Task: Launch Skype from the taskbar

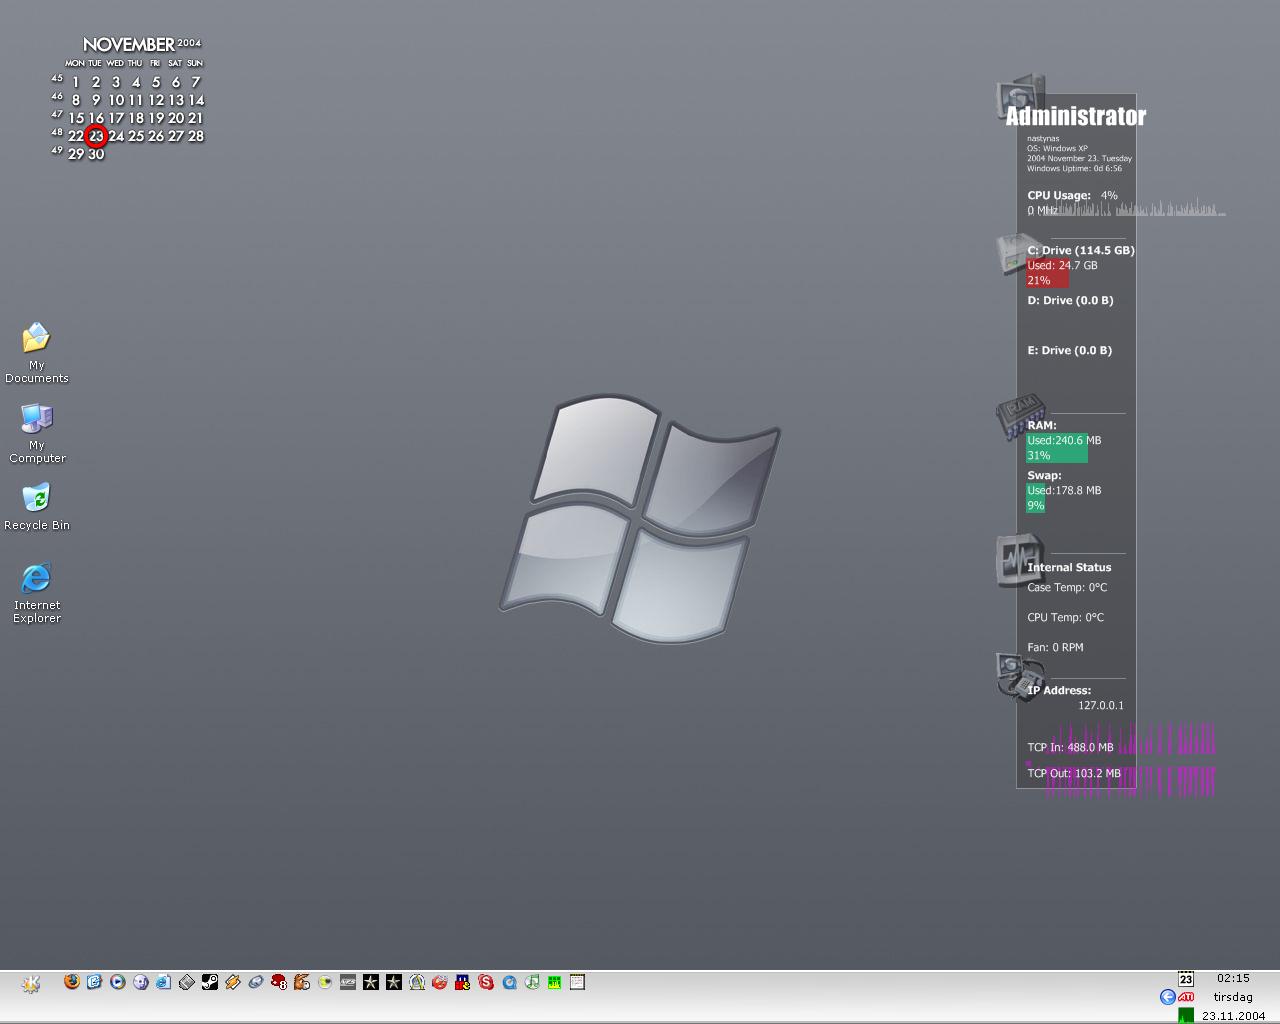Action: click(x=486, y=982)
